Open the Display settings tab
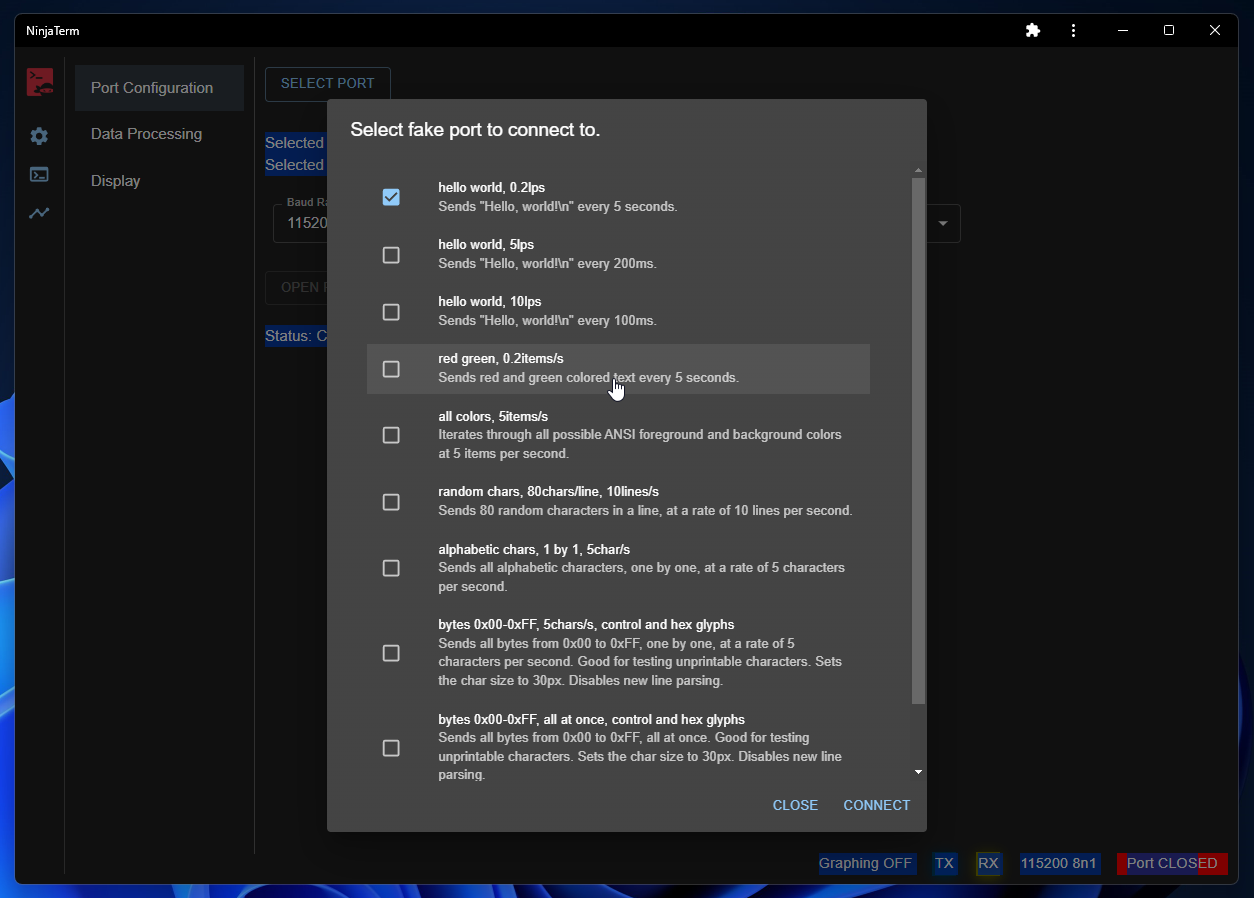This screenshot has width=1254, height=898. pyautogui.click(x=116, y=181)
